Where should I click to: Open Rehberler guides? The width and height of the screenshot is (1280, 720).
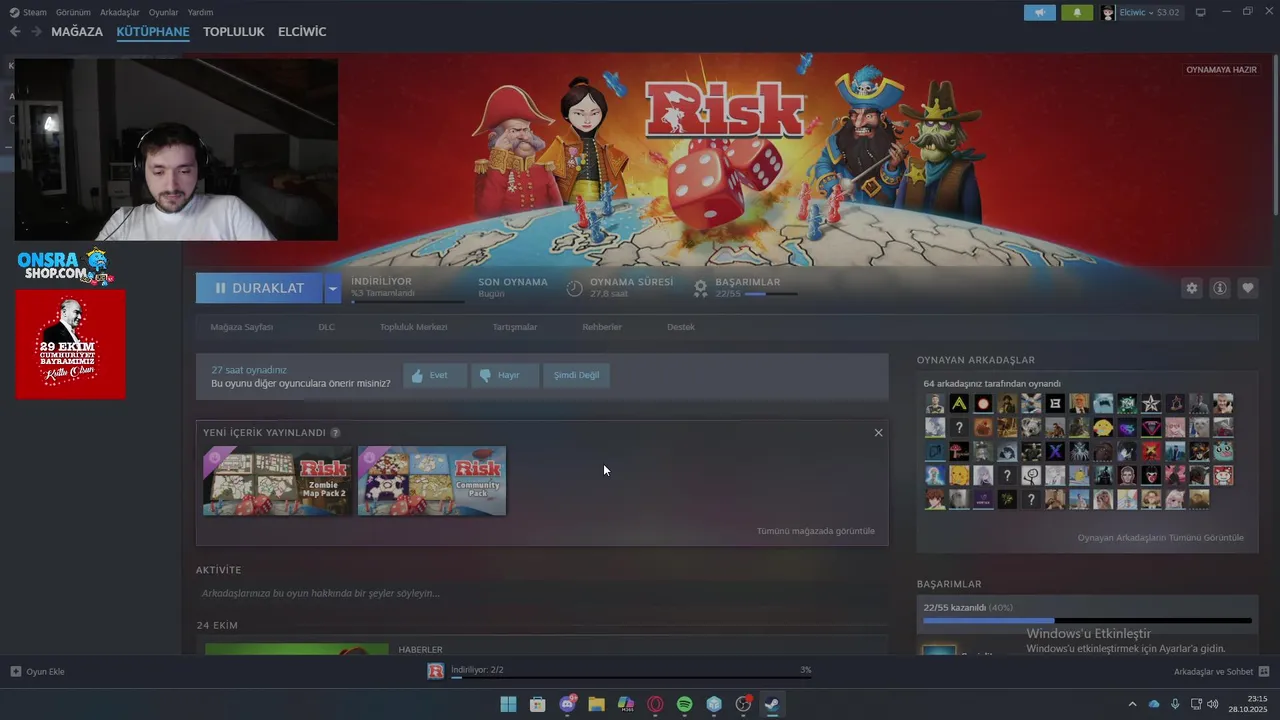coord(602,327)
